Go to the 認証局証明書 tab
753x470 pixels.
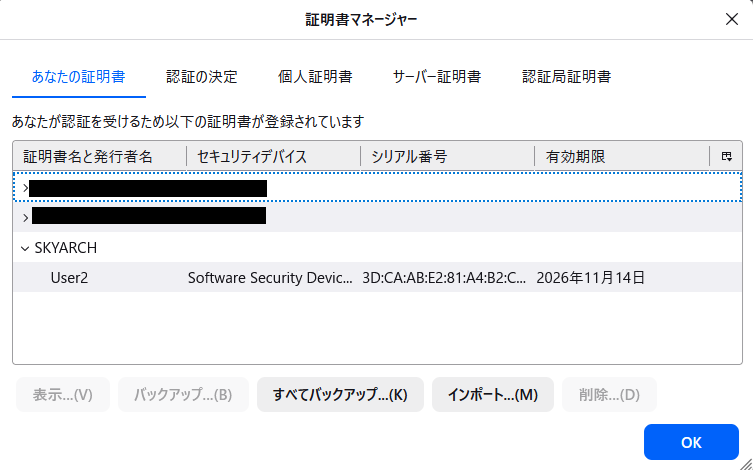pyautogui.click(x=567, y=76)
